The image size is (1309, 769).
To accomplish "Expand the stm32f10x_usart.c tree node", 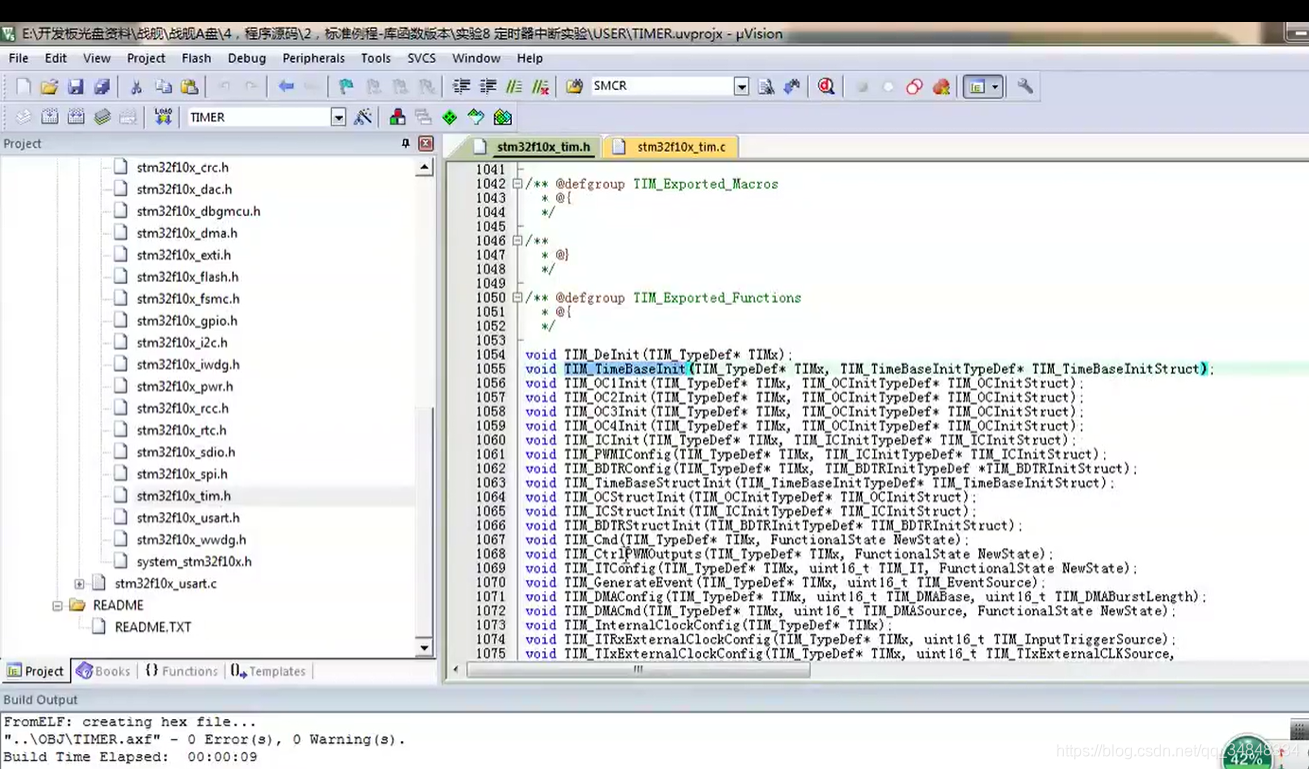I will pyautogui.click(x=79, y=583).
